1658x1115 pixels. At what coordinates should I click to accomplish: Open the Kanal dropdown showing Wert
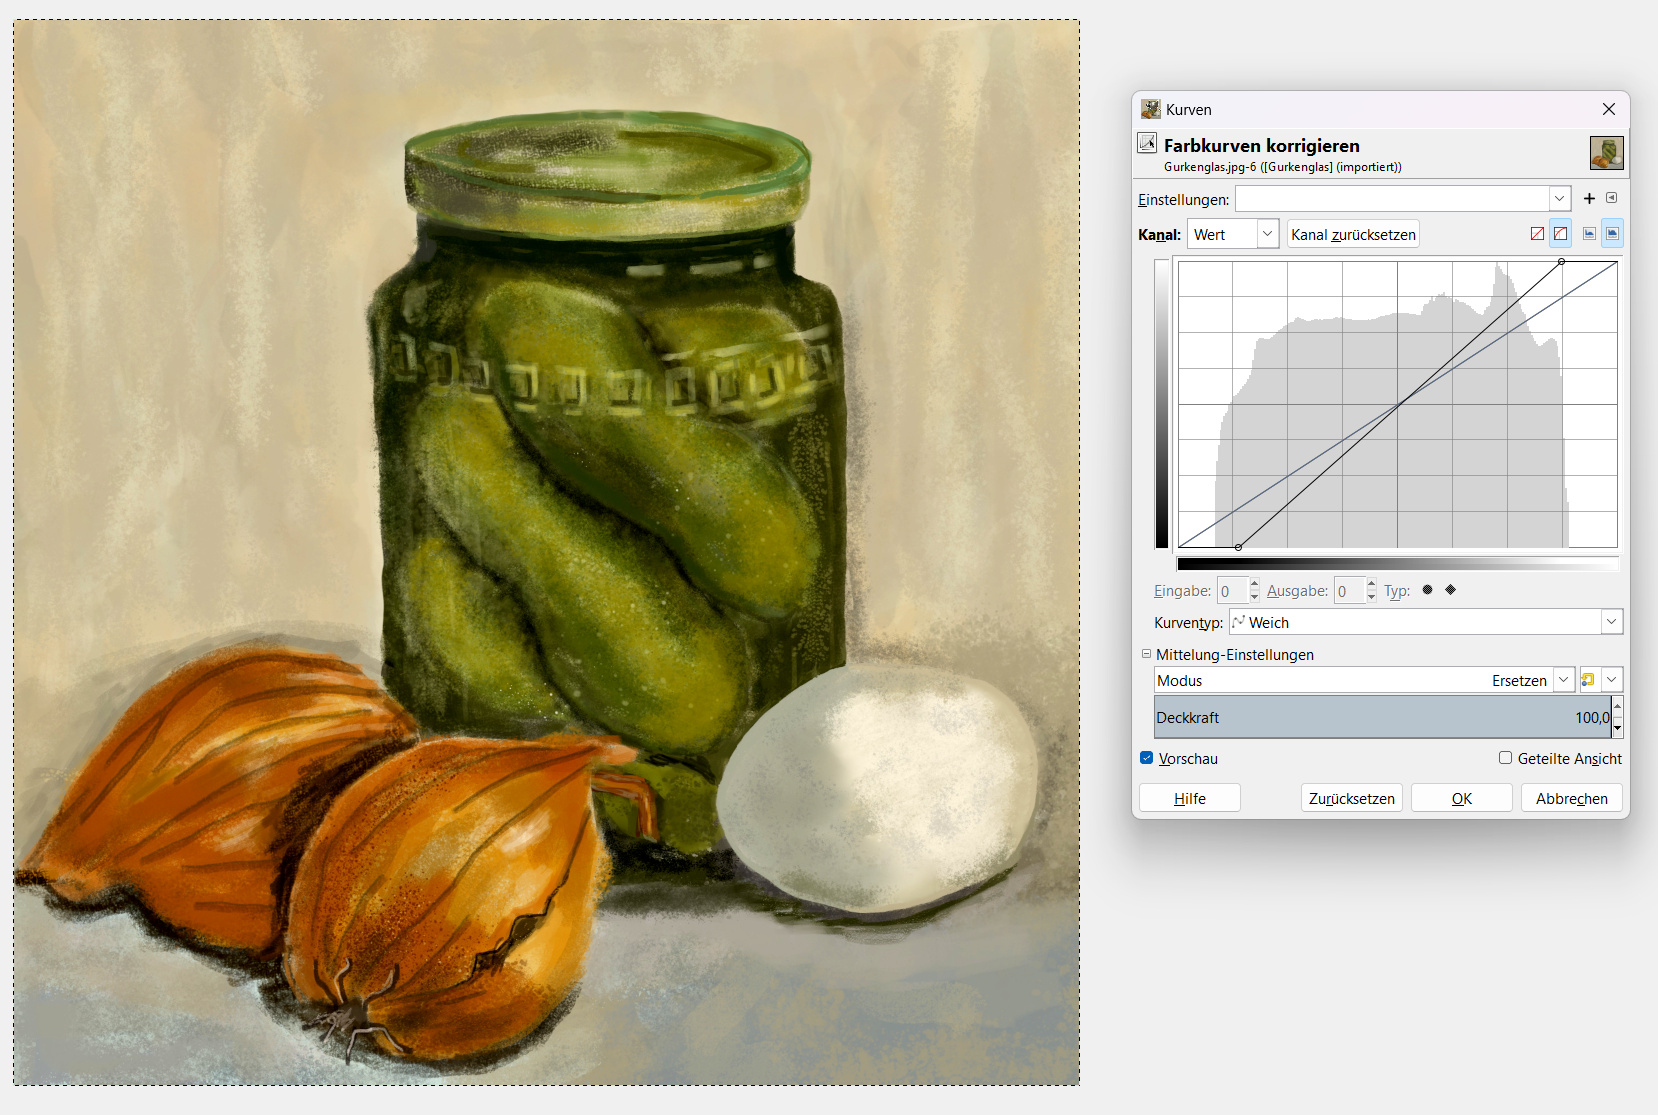pos(1233,234)
